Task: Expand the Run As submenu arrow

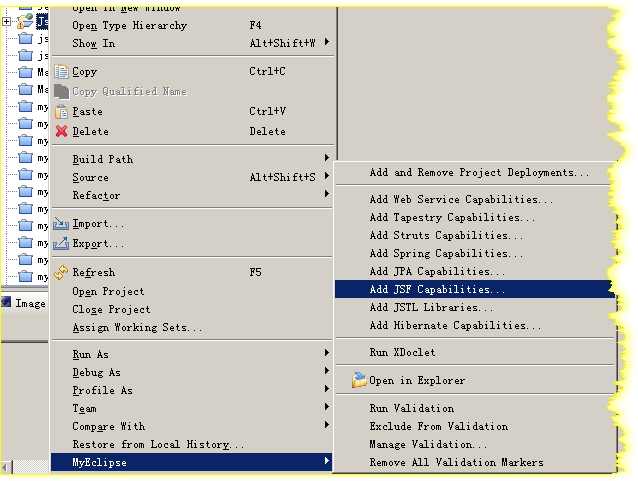Action: (x=327, y=352)
